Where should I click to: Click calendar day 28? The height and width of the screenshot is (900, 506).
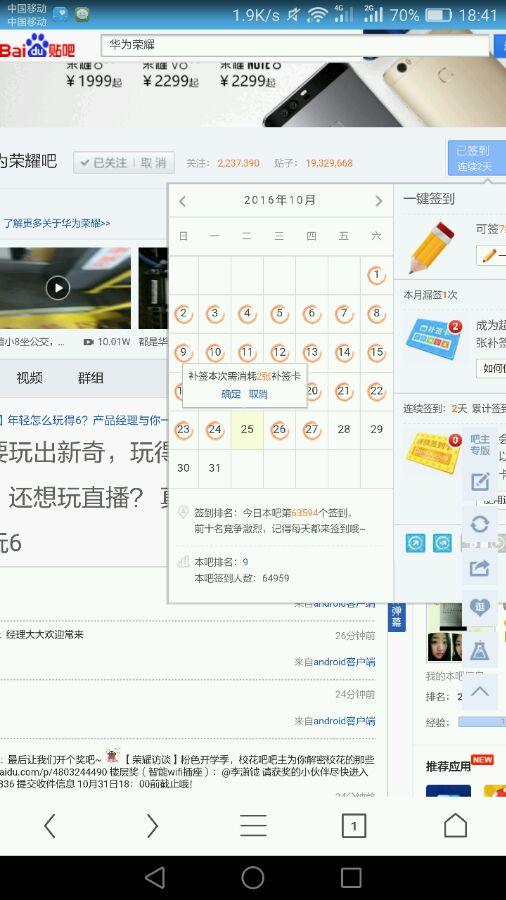(344, 429)
